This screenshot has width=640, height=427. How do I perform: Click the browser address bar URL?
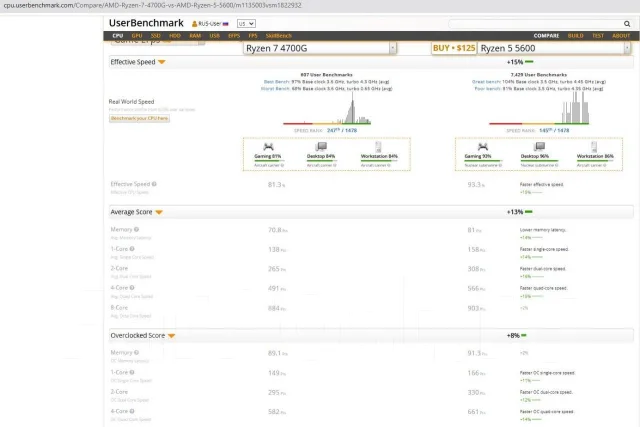[152, 5]
